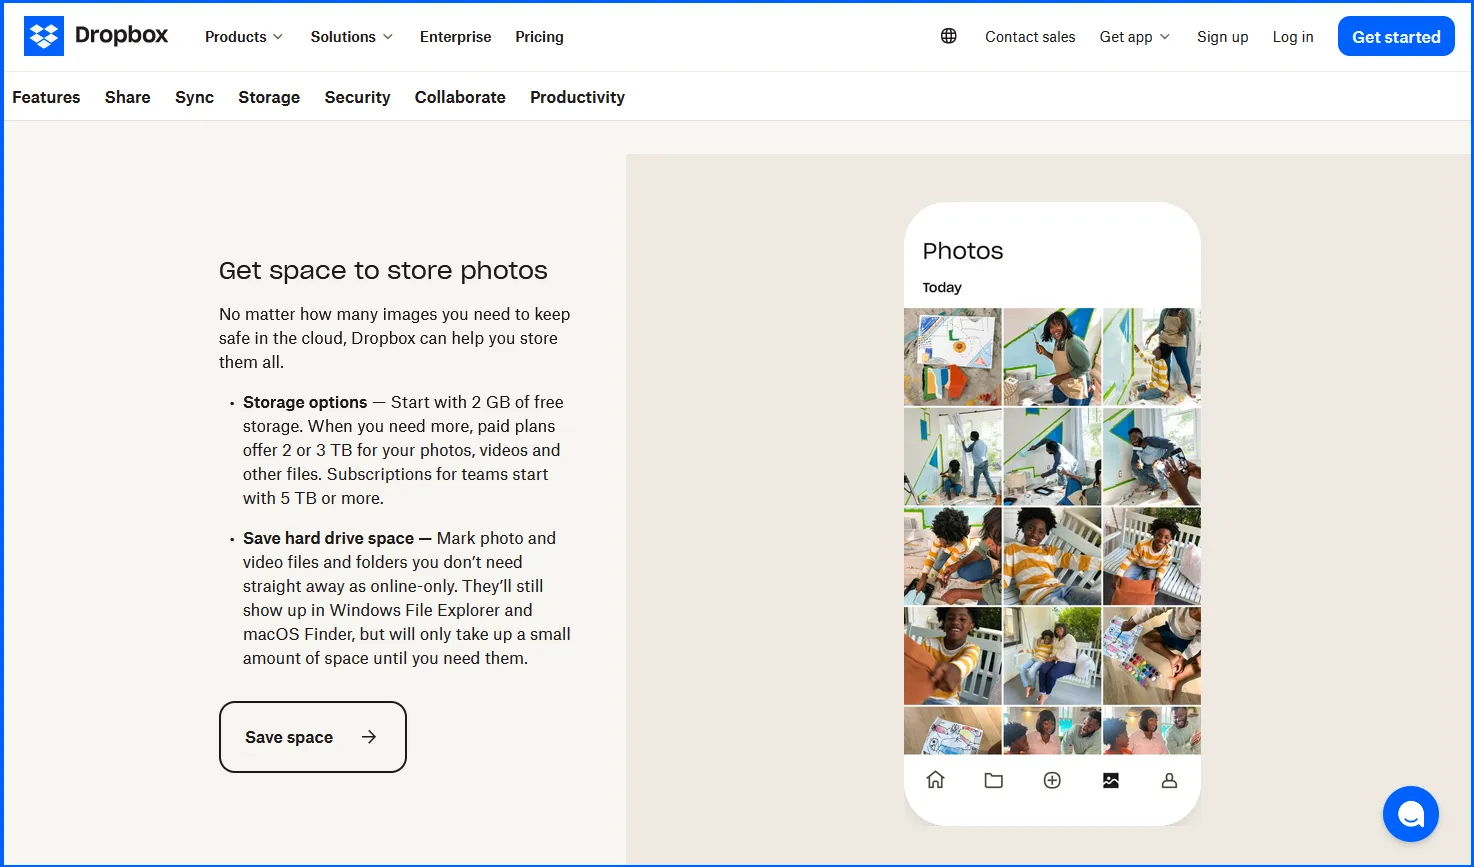The height and width of the screenshot is (867, 1474).
Task: Expand the Get app dropdown
Action: [x=1133, y=36]
